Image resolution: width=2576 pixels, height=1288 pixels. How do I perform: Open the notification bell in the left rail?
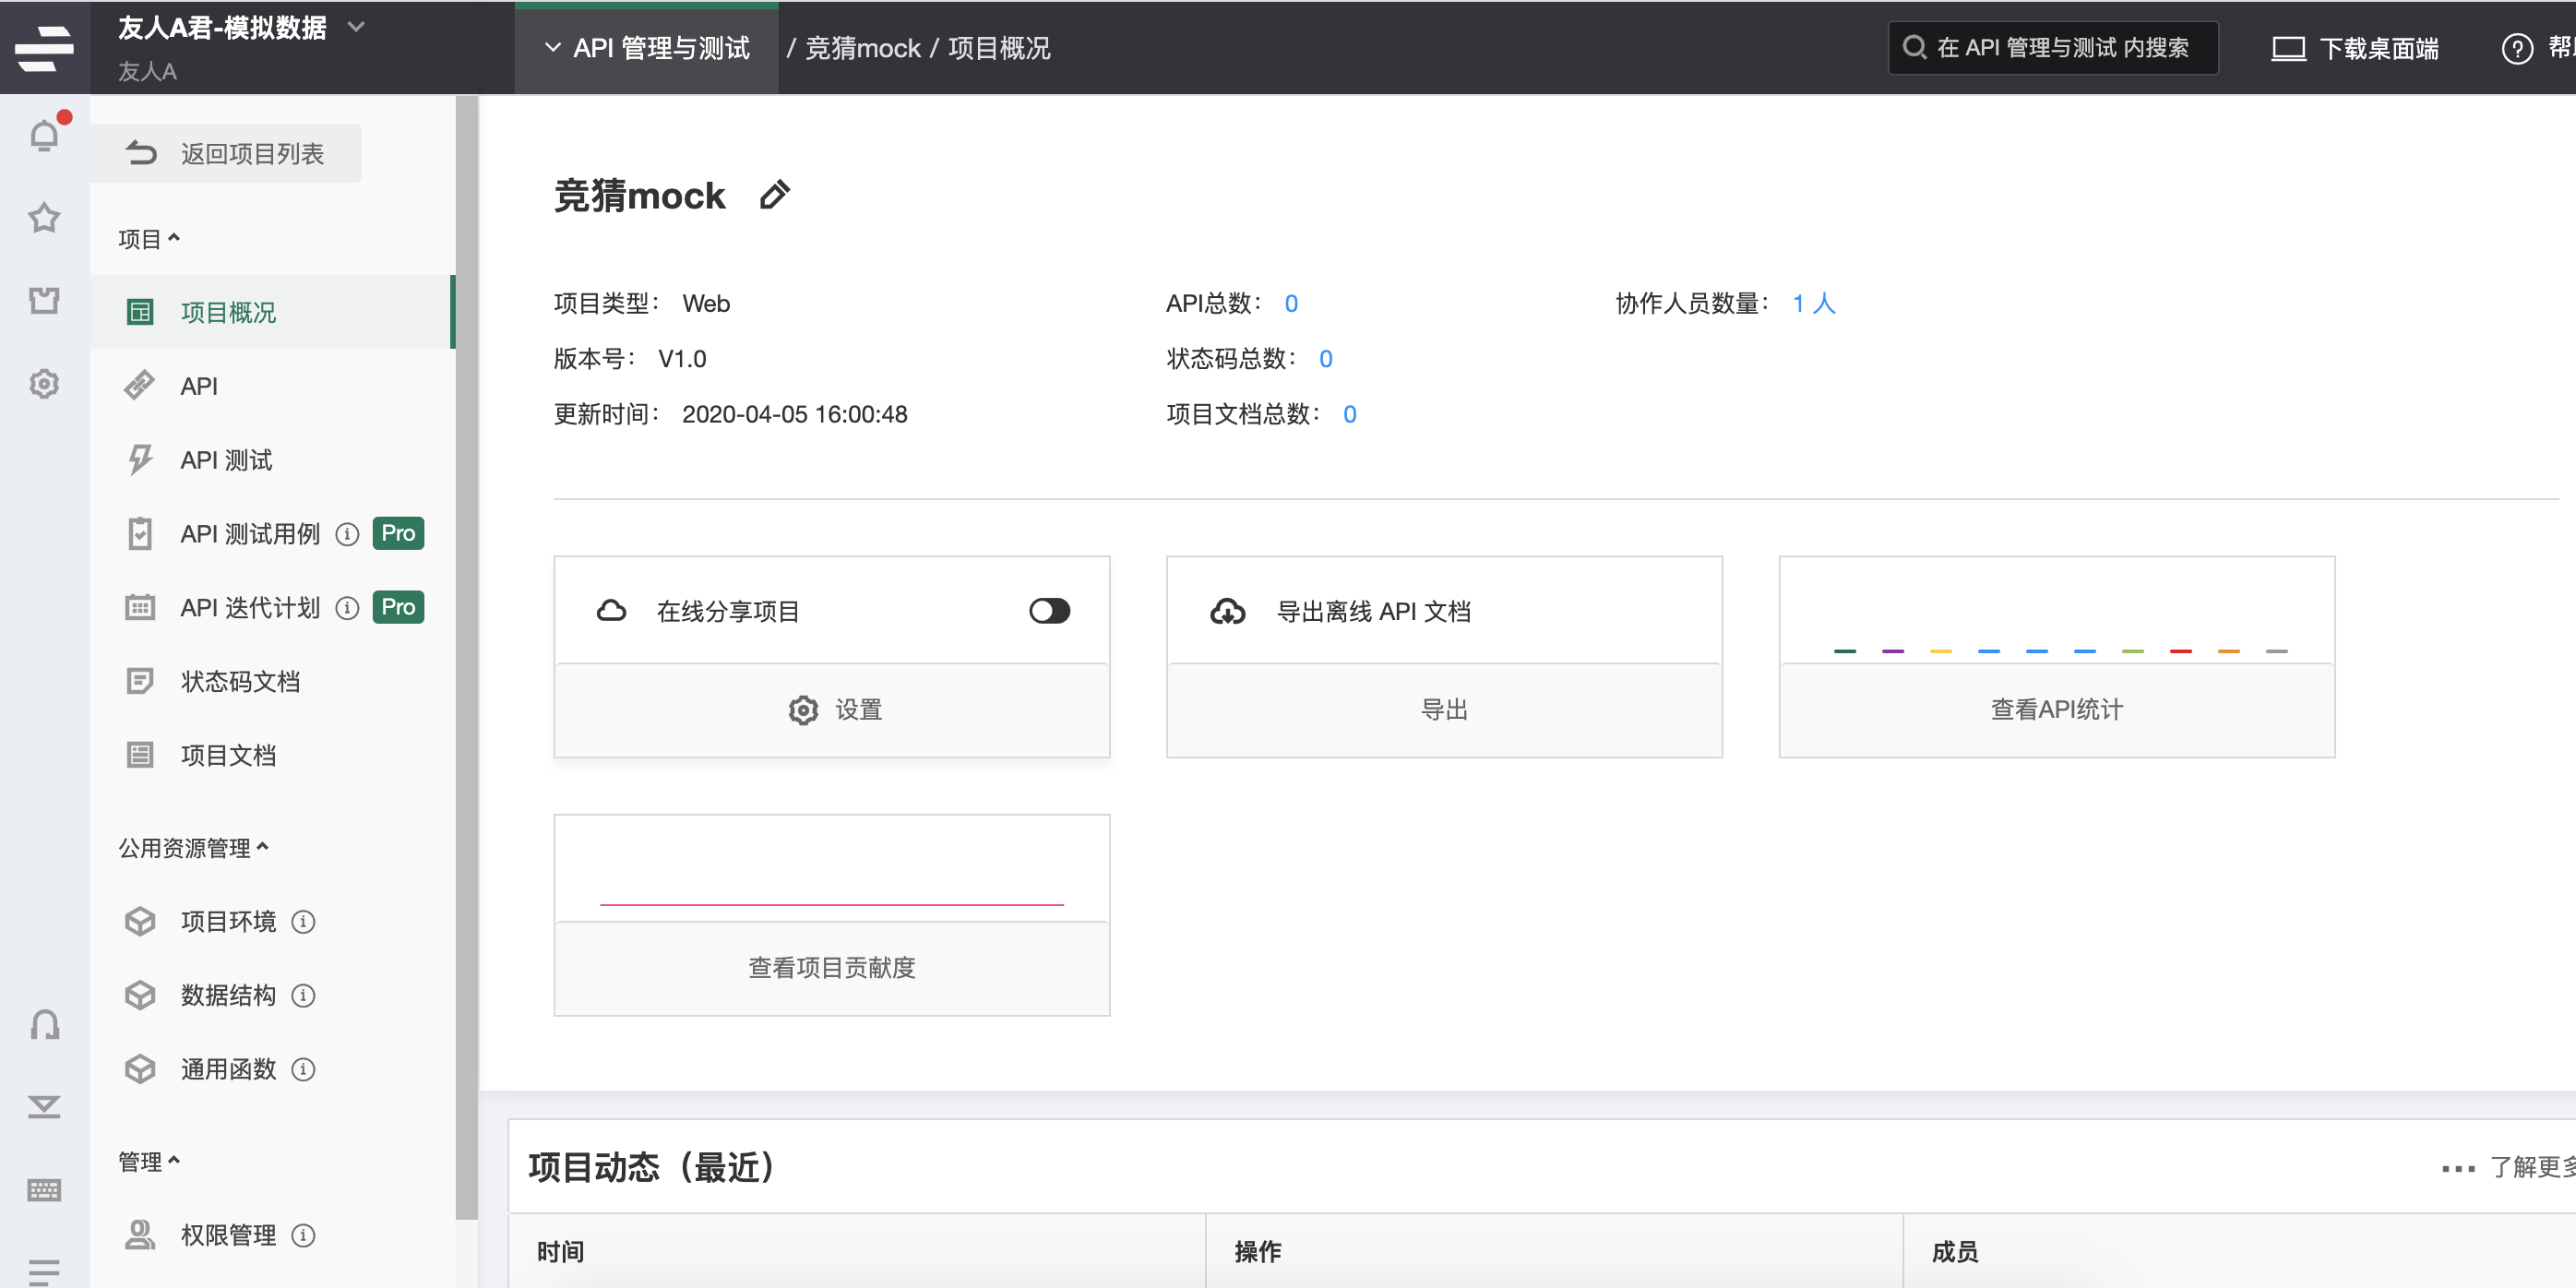click(44, 134)
